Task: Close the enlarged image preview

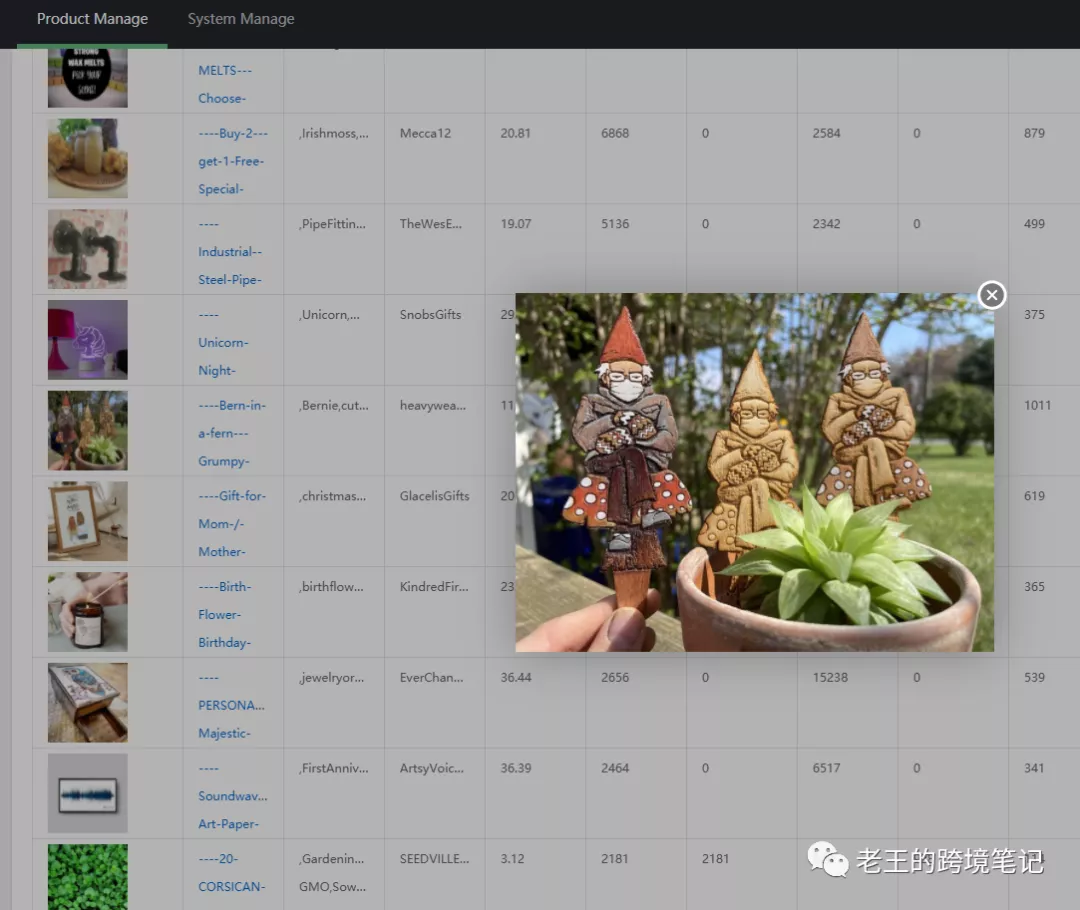Action: (991, 295)
